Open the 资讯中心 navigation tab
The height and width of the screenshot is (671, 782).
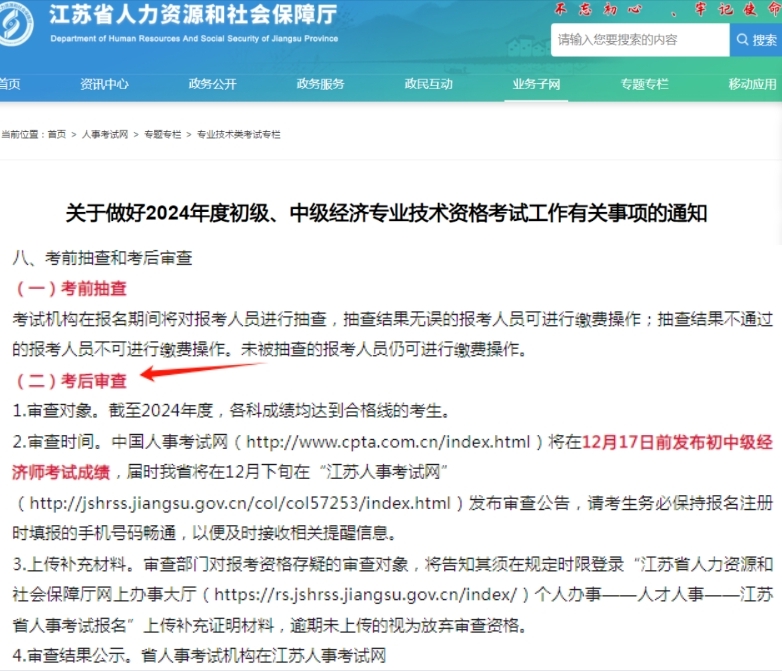click(104, 84)
